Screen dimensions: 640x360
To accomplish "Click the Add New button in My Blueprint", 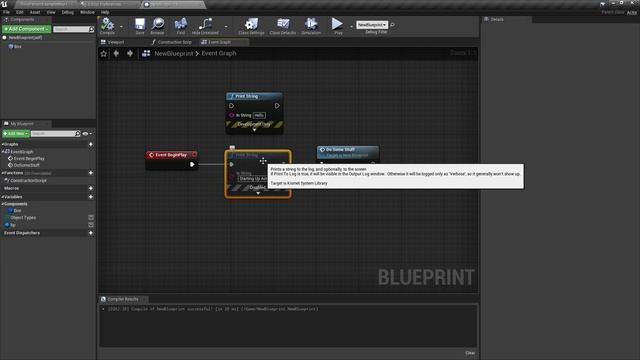I will pyautogui.click(x=16, y=133).
